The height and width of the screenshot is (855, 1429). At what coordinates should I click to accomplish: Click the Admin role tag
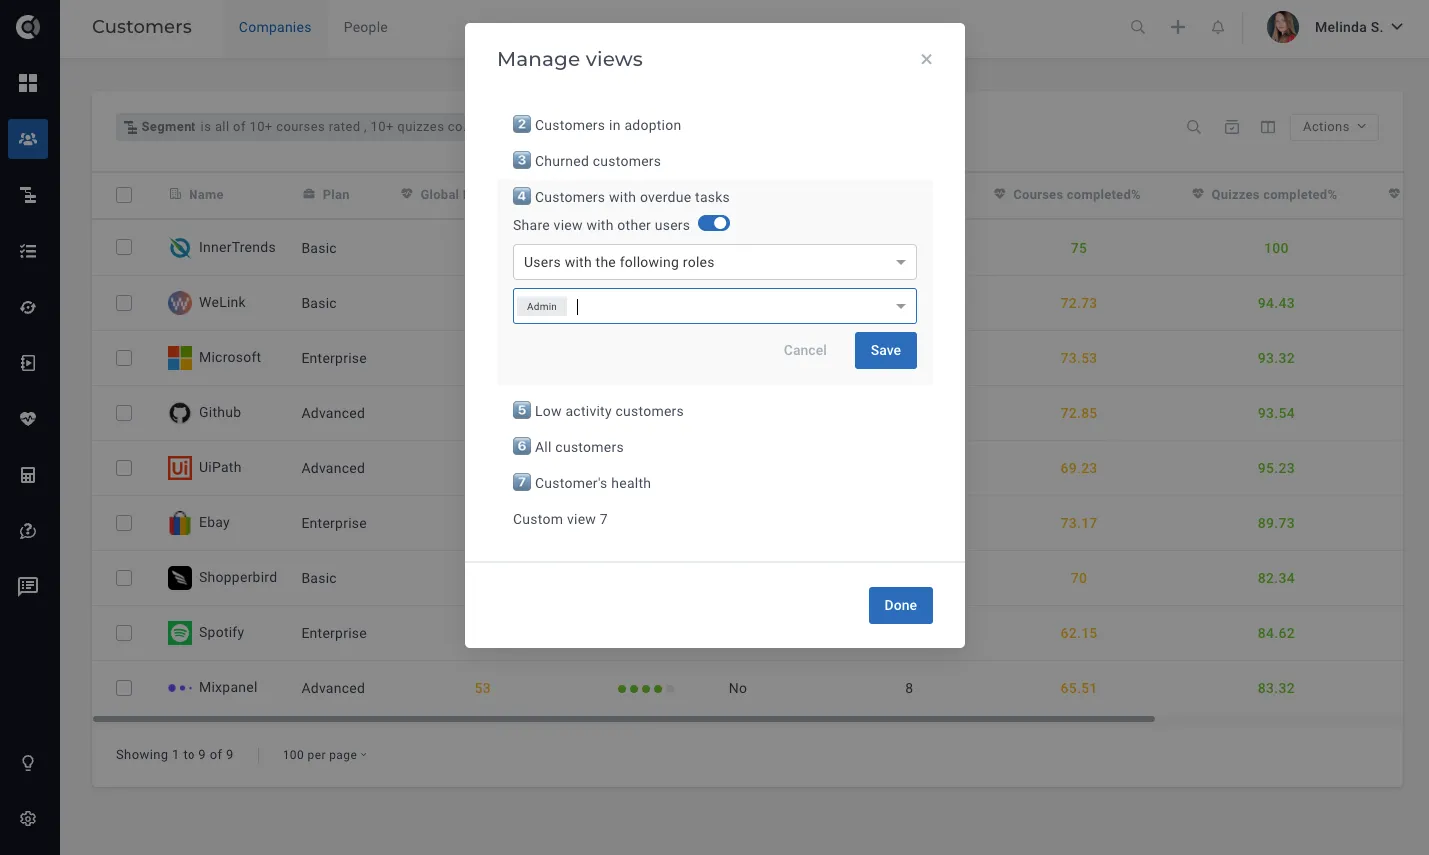pos(542,306)
